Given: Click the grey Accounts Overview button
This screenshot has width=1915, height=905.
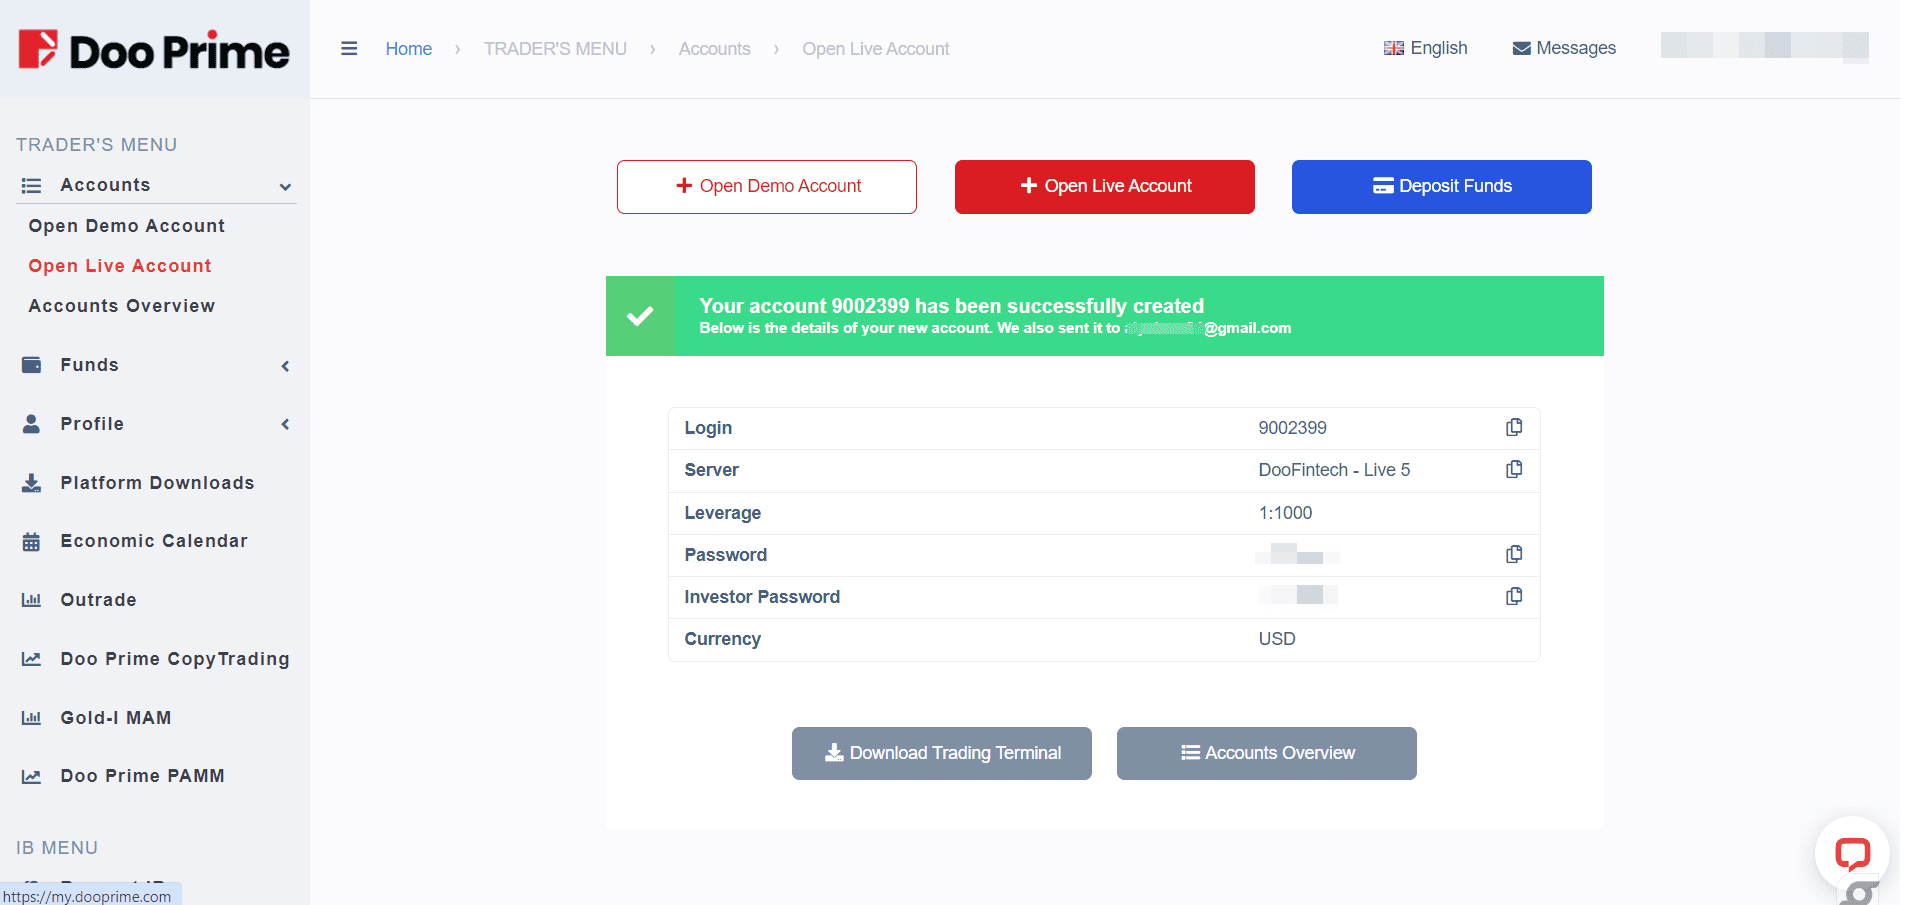Looking at the screenshot, I should 1267,753.
